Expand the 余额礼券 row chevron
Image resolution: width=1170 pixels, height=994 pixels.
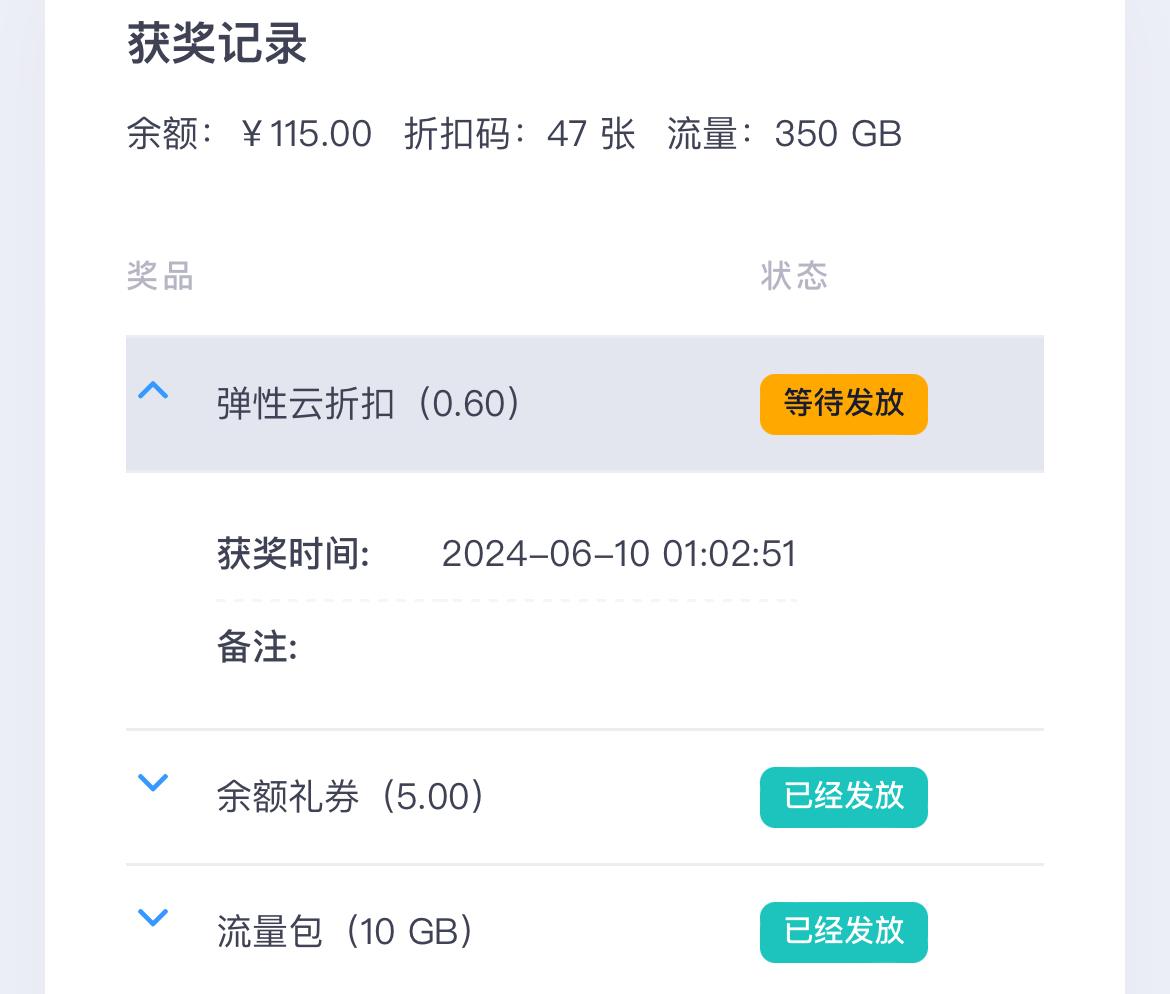click(x=153, y=783)
